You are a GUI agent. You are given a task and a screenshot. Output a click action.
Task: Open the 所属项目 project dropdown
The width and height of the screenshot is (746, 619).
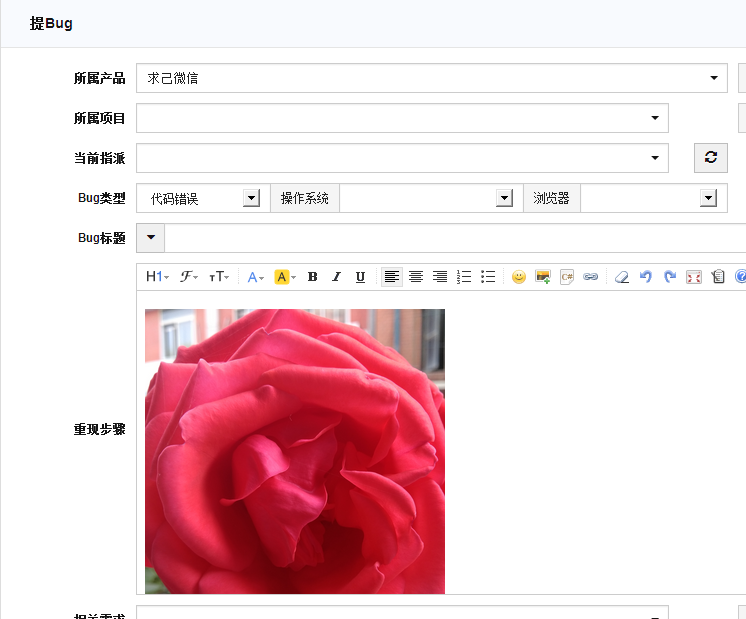(402, 118)
